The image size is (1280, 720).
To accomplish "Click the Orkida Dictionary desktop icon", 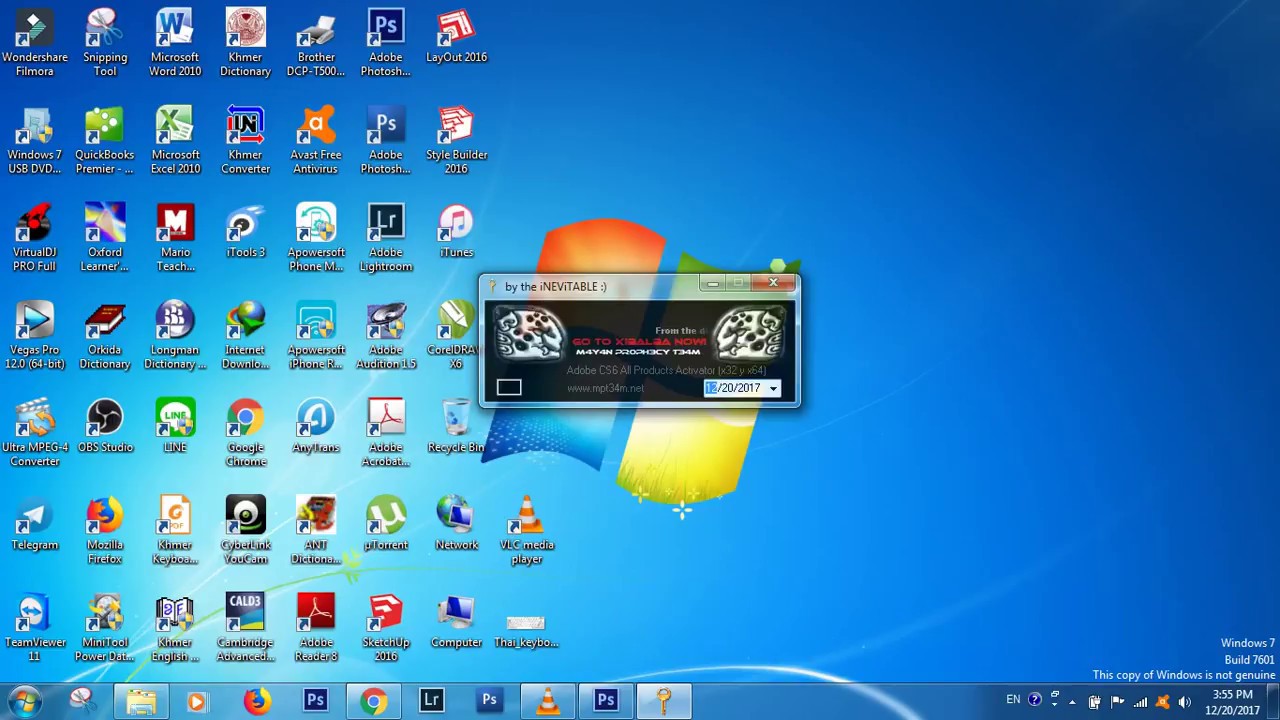I will [x=105, y=336].
